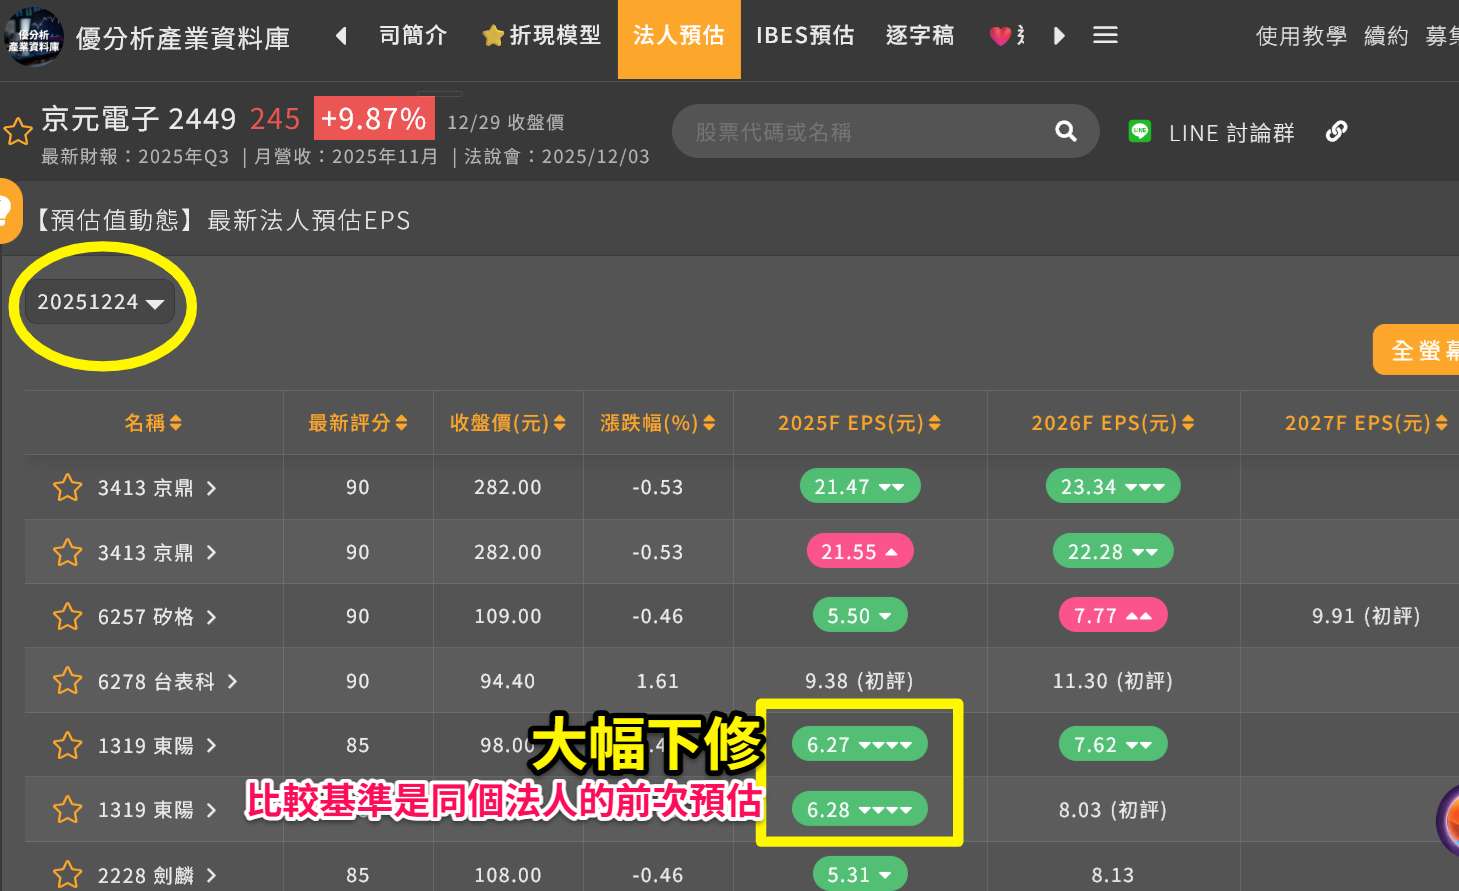This screenshot has height=891, width=1459.
Task: Toggle favorite star for 6257 矽格
Action: [67, 617]
